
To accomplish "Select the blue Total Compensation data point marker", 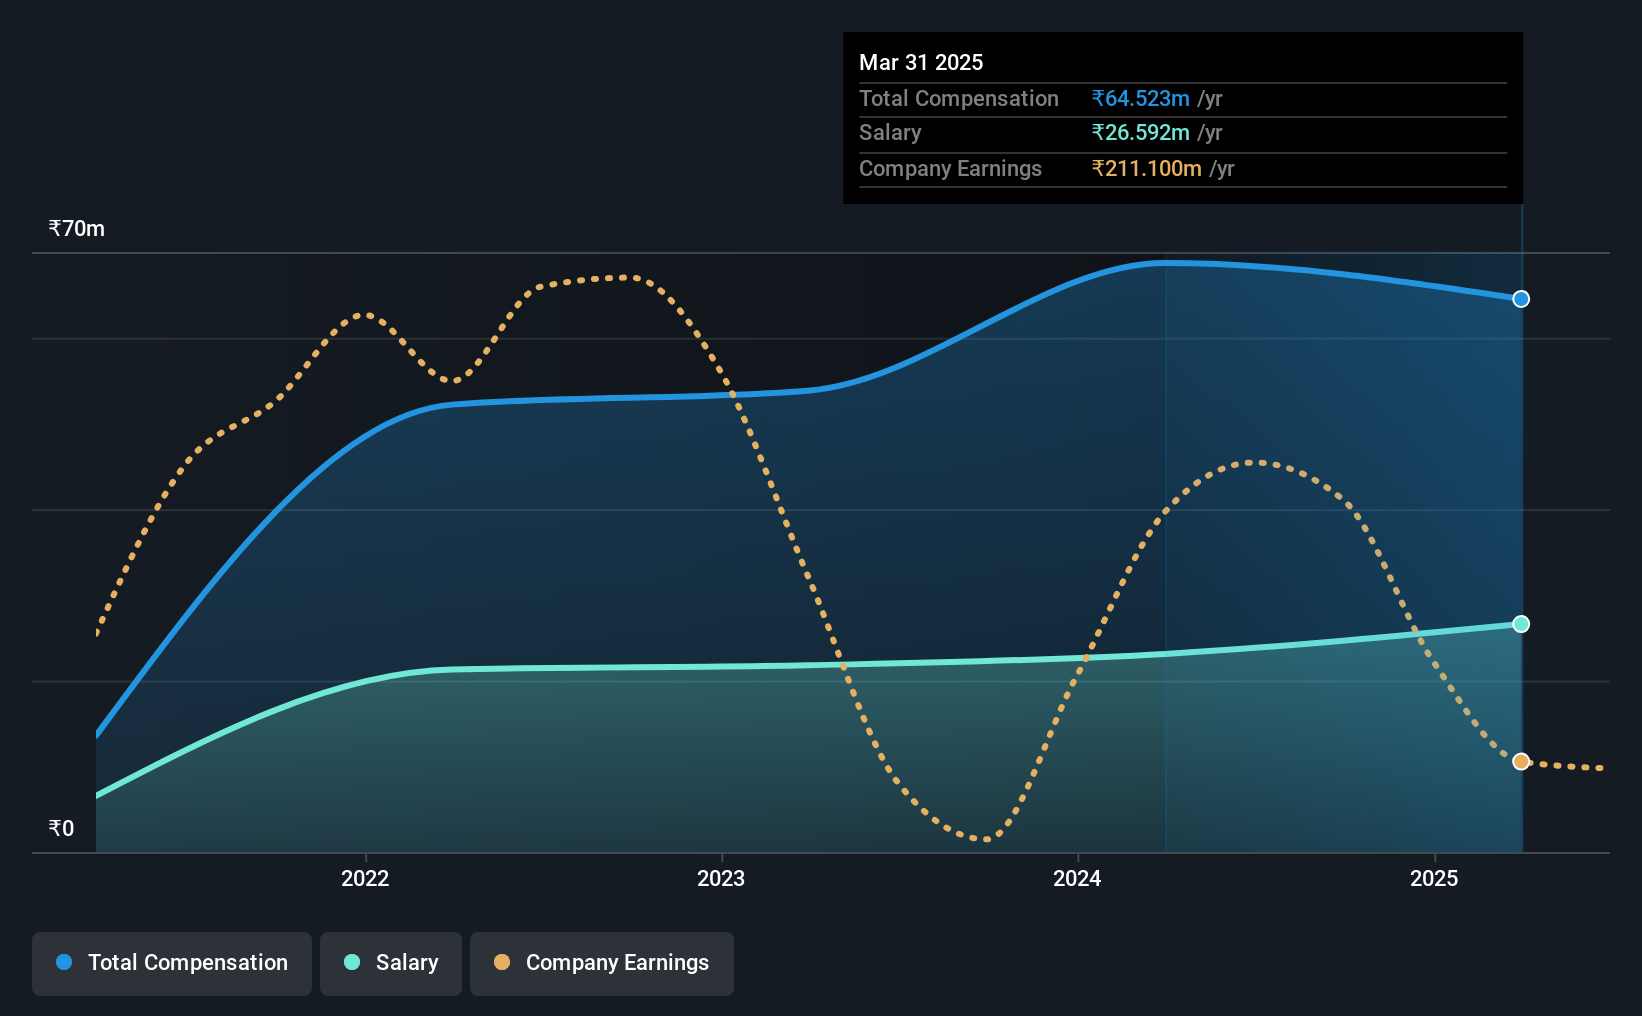I will pyautogui.click(x=1521, y=299).
